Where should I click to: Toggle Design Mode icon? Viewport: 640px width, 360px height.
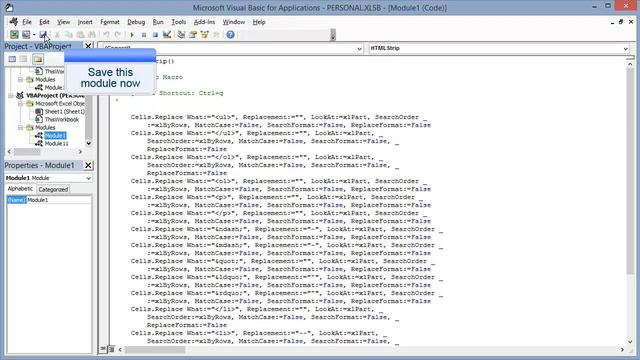(167, 35)
